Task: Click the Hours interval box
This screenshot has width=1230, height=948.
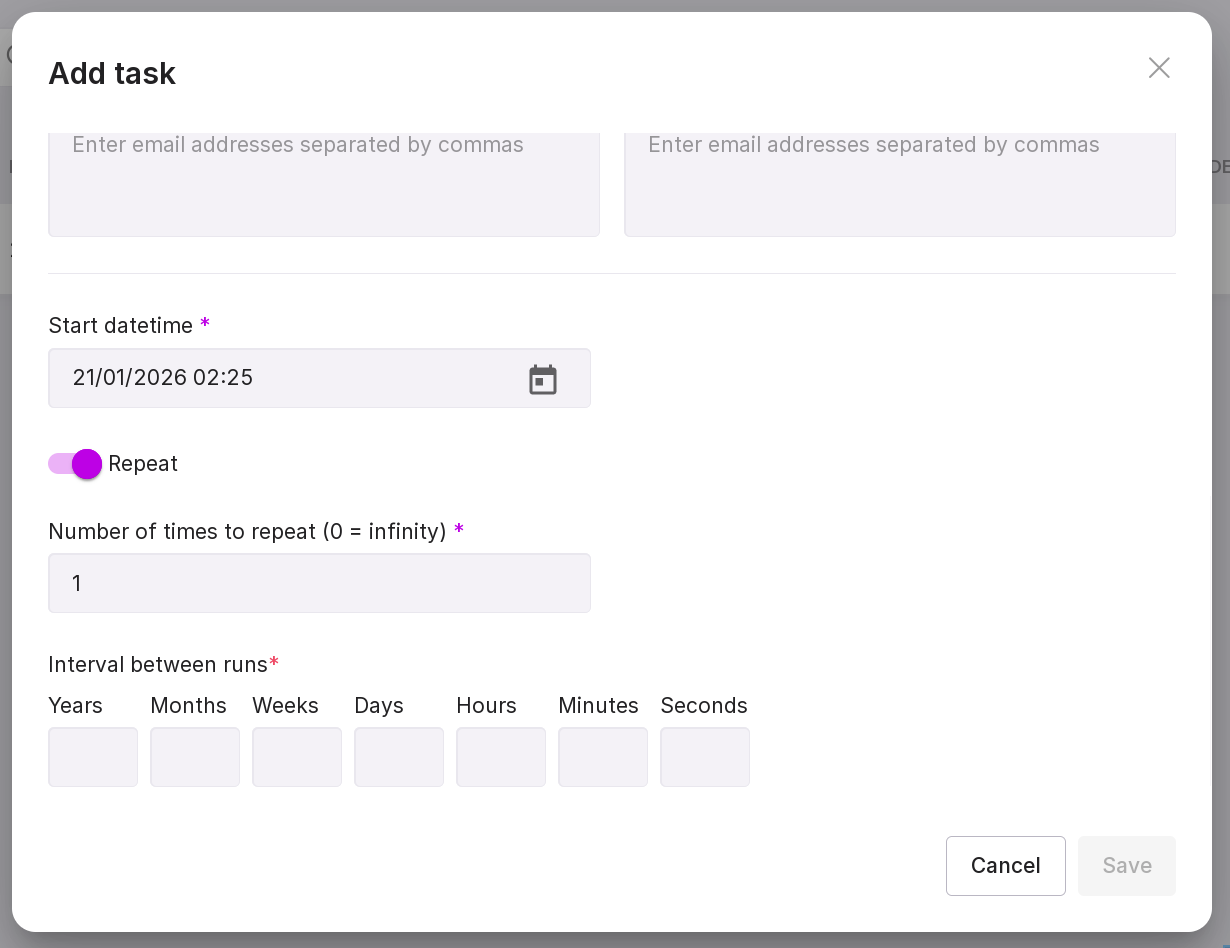Action: (501, 757)
